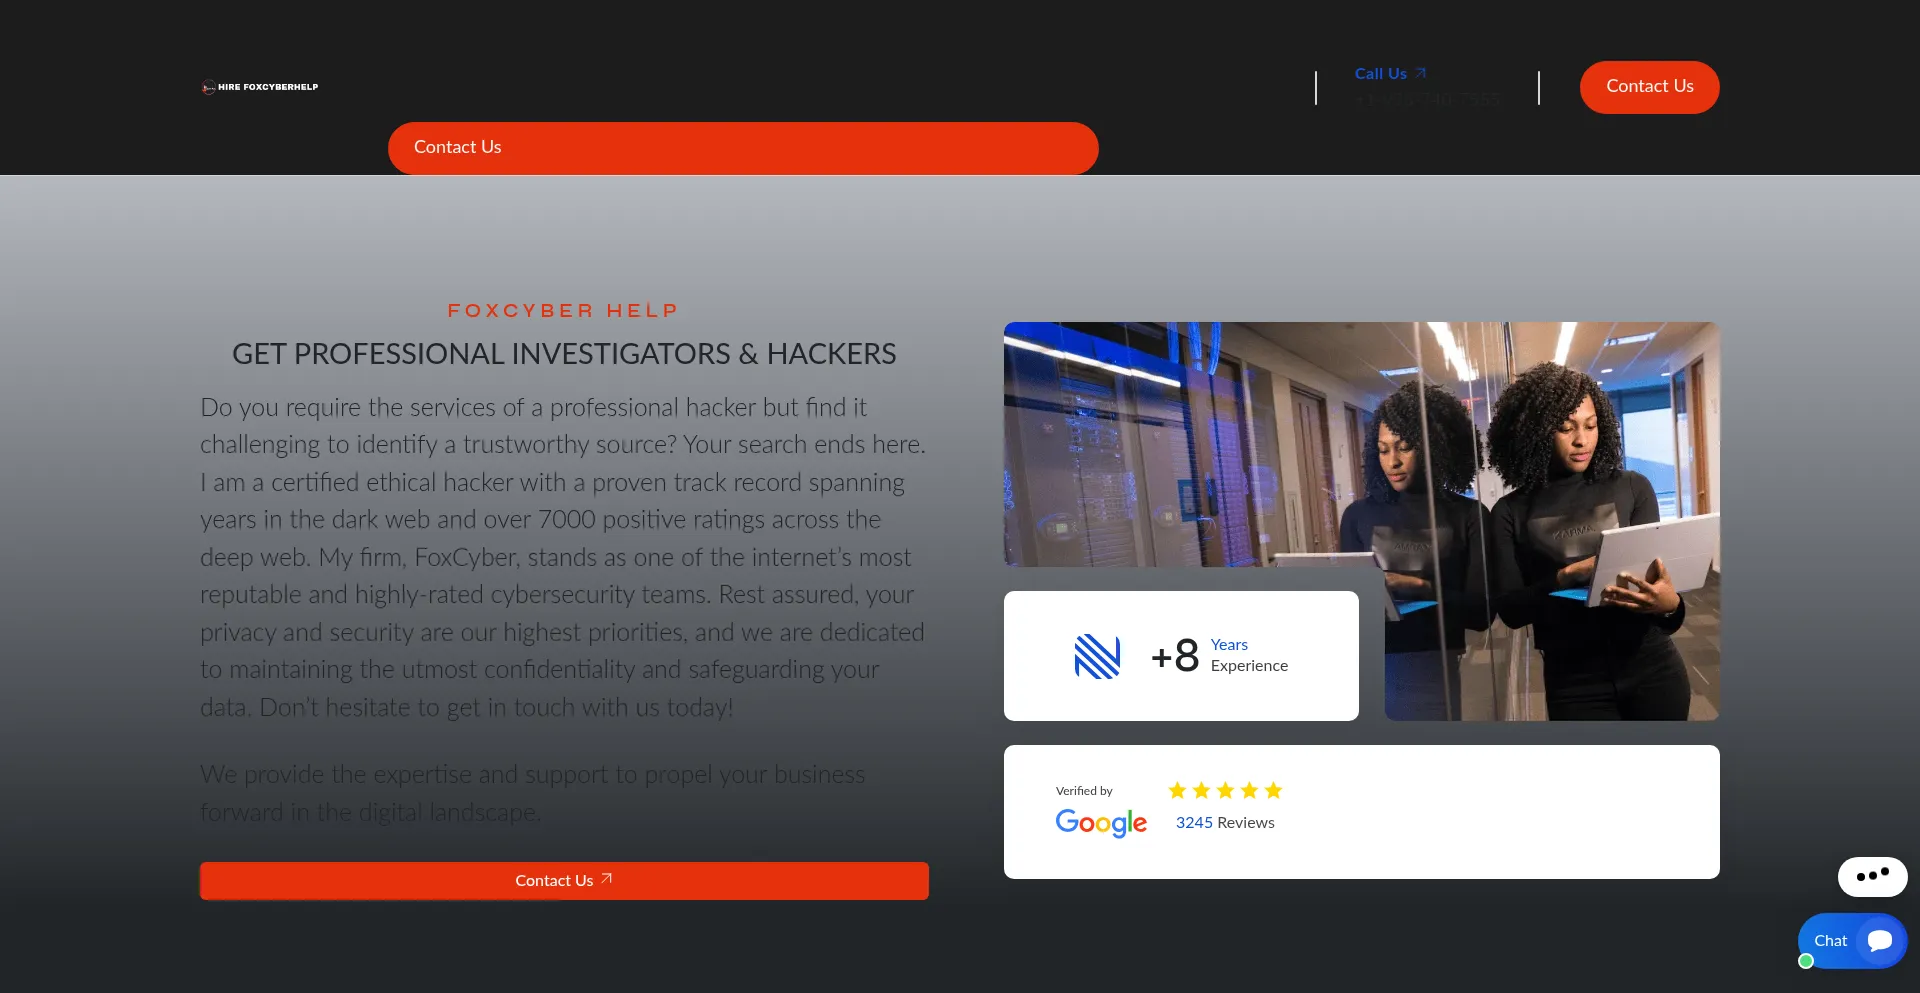Screen dimensions: 1920x993
Task: Click the Verified by label
Action: (x=1084, y=791)
